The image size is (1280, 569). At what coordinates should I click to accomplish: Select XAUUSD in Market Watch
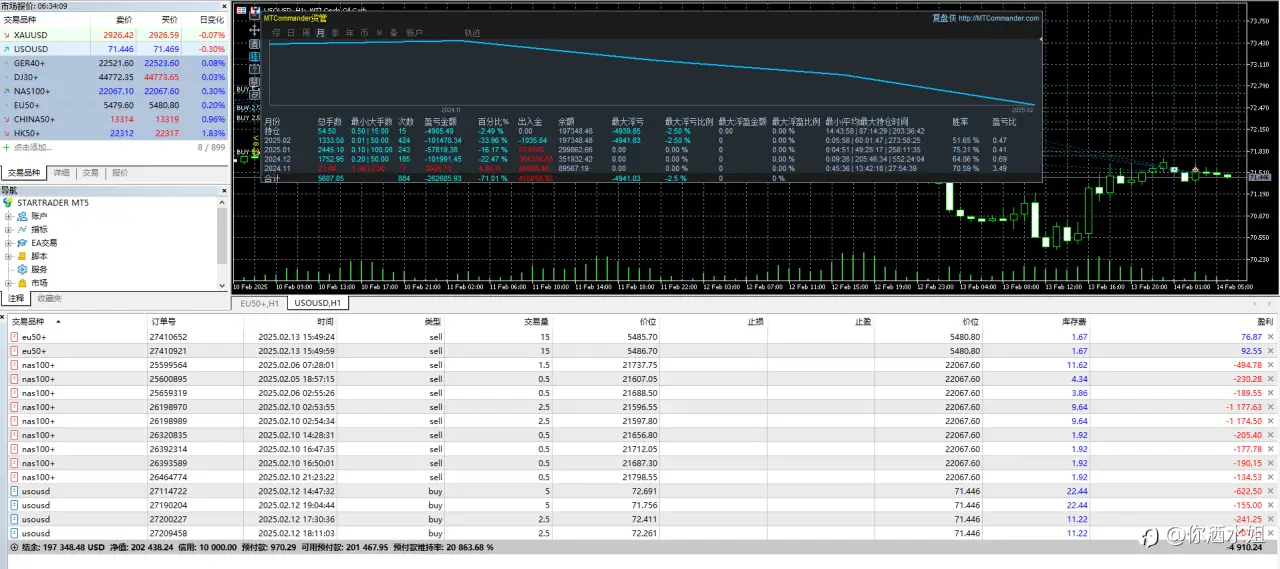114,34
